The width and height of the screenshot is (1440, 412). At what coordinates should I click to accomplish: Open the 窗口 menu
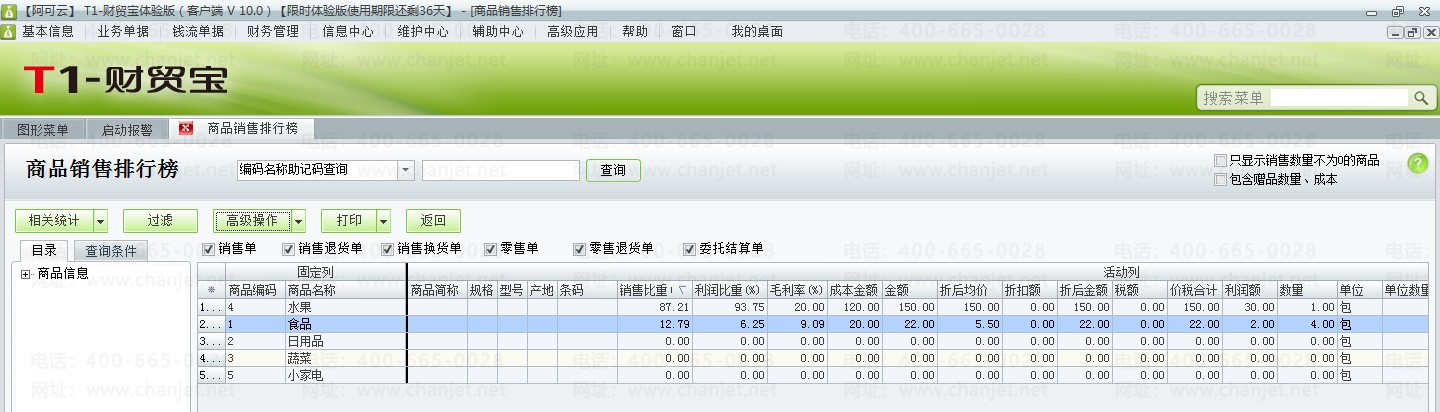click(x=684, y=31)
